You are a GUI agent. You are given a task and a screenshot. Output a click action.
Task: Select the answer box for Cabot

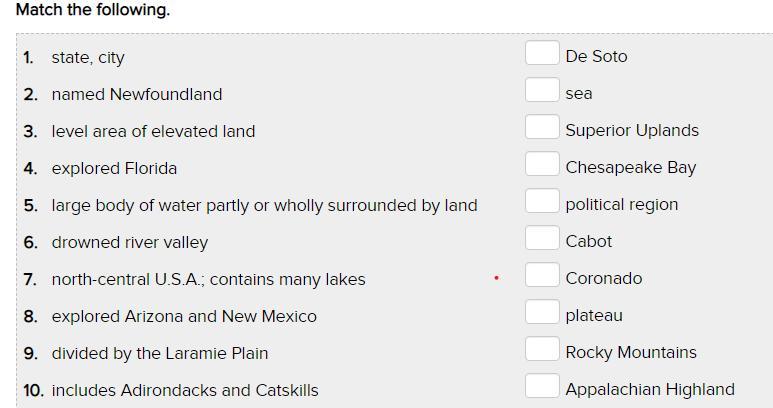(x=541, y=238)
